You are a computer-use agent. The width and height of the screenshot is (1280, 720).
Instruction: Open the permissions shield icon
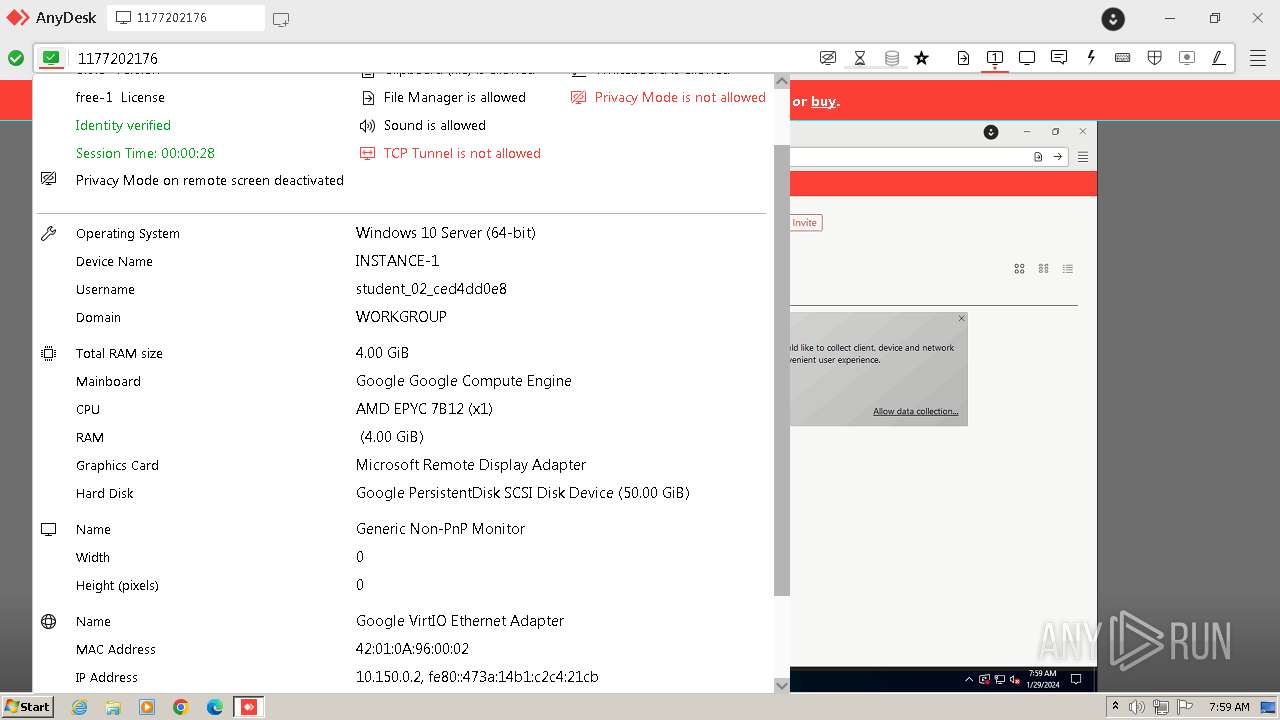point(1155,58)
